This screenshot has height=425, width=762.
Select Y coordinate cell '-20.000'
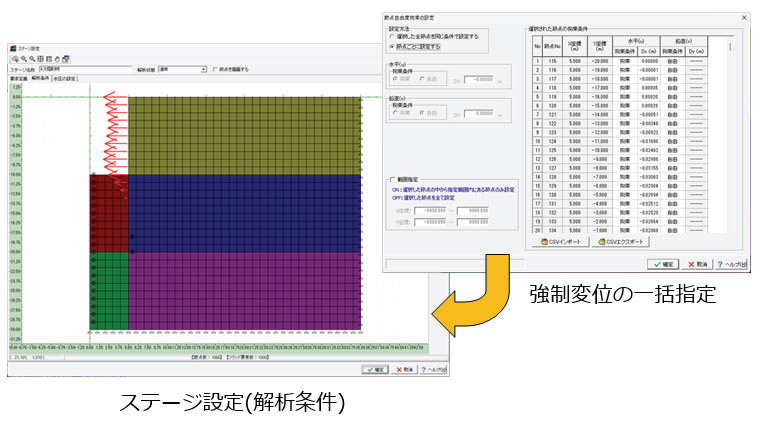pyautogui.click(x=600, y=61)
